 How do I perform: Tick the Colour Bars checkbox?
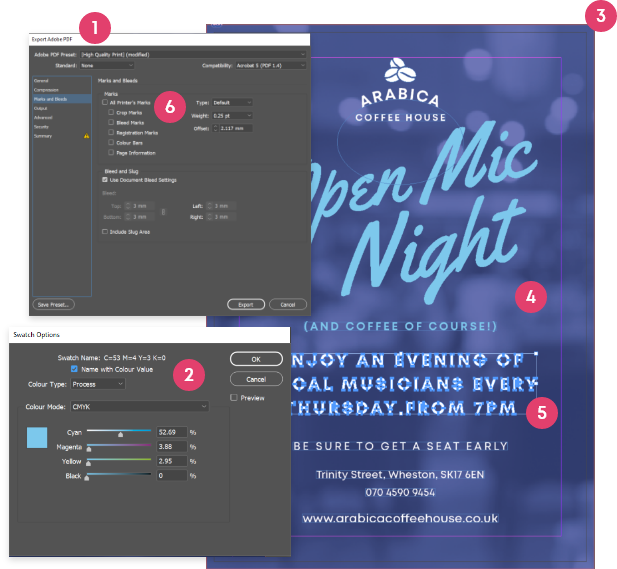(x=111, y=142)
